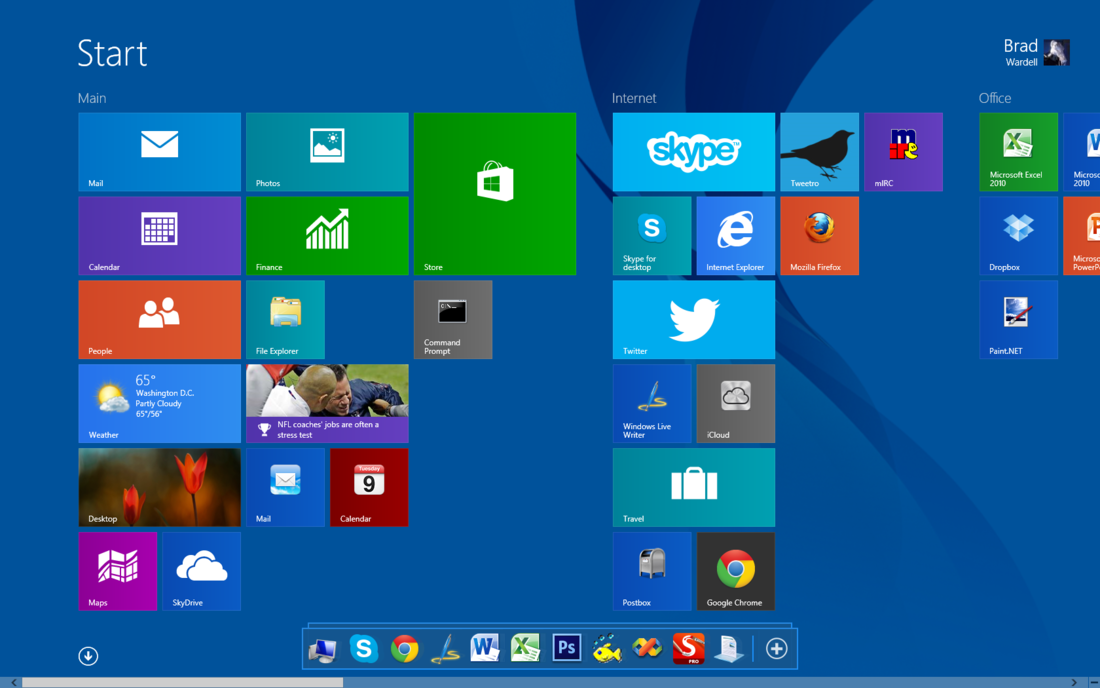This screenshot has height=688, width=1100.
Task: Click the computer icon in the bottom dock
Action: point(323,649)
